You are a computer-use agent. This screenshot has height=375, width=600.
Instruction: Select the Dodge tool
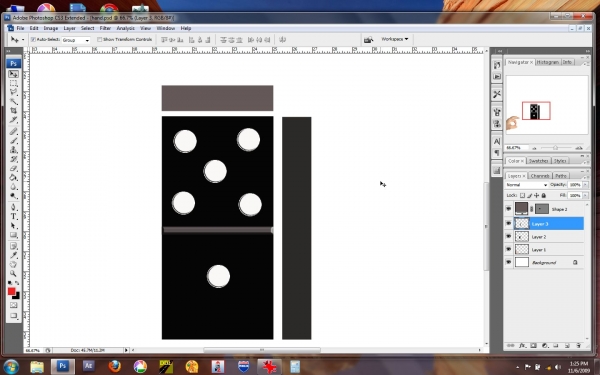point(13,196)
